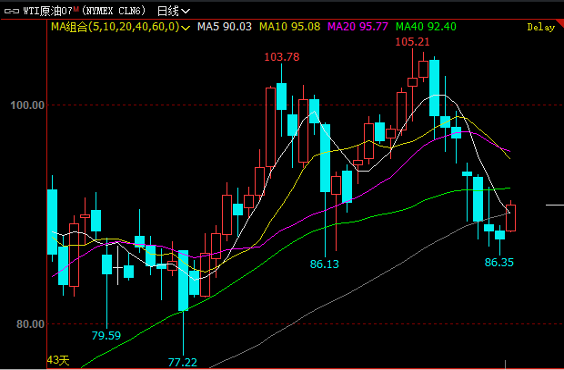Click the MA5 90.03 indicator value
This screenshot has height=370, width=564.
[x=224, y=27]
